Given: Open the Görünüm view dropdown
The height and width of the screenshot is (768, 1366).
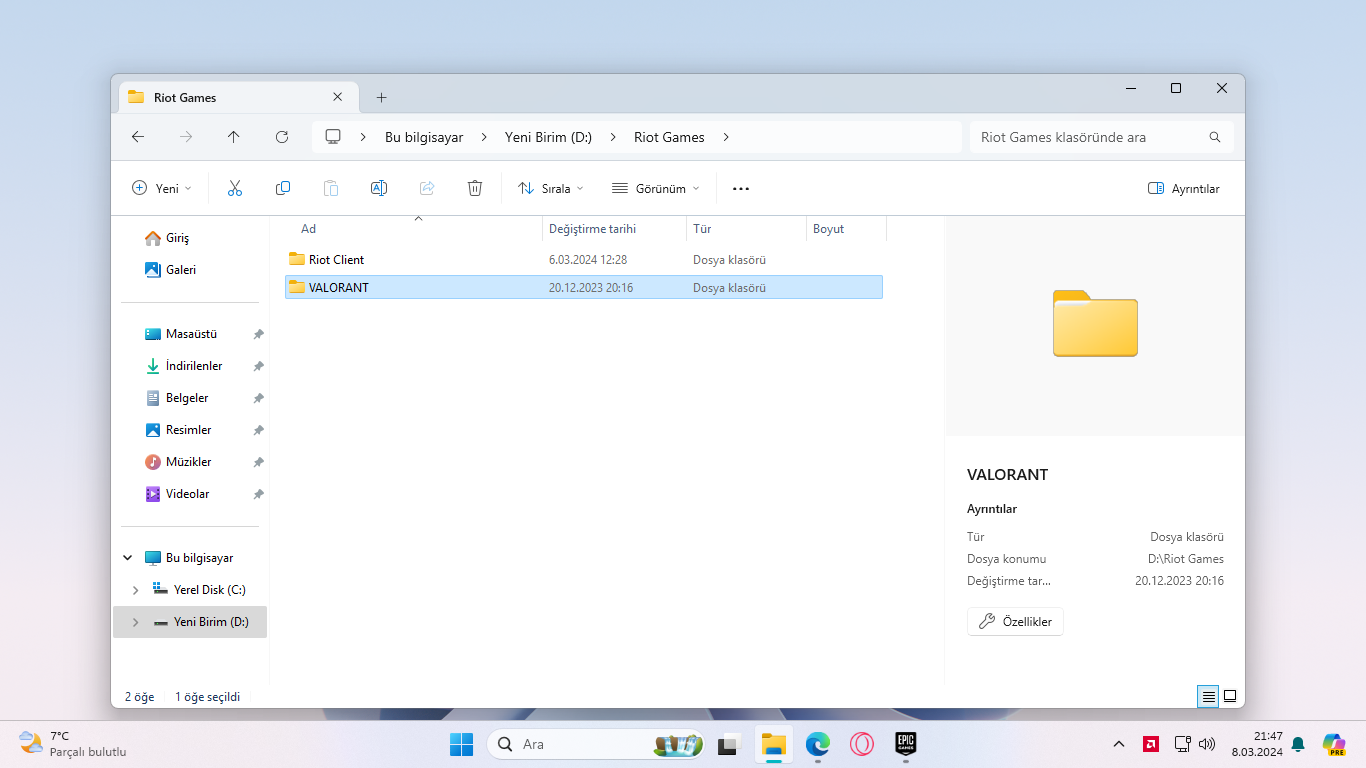Looking at the screenshot, I should point(656,188).
